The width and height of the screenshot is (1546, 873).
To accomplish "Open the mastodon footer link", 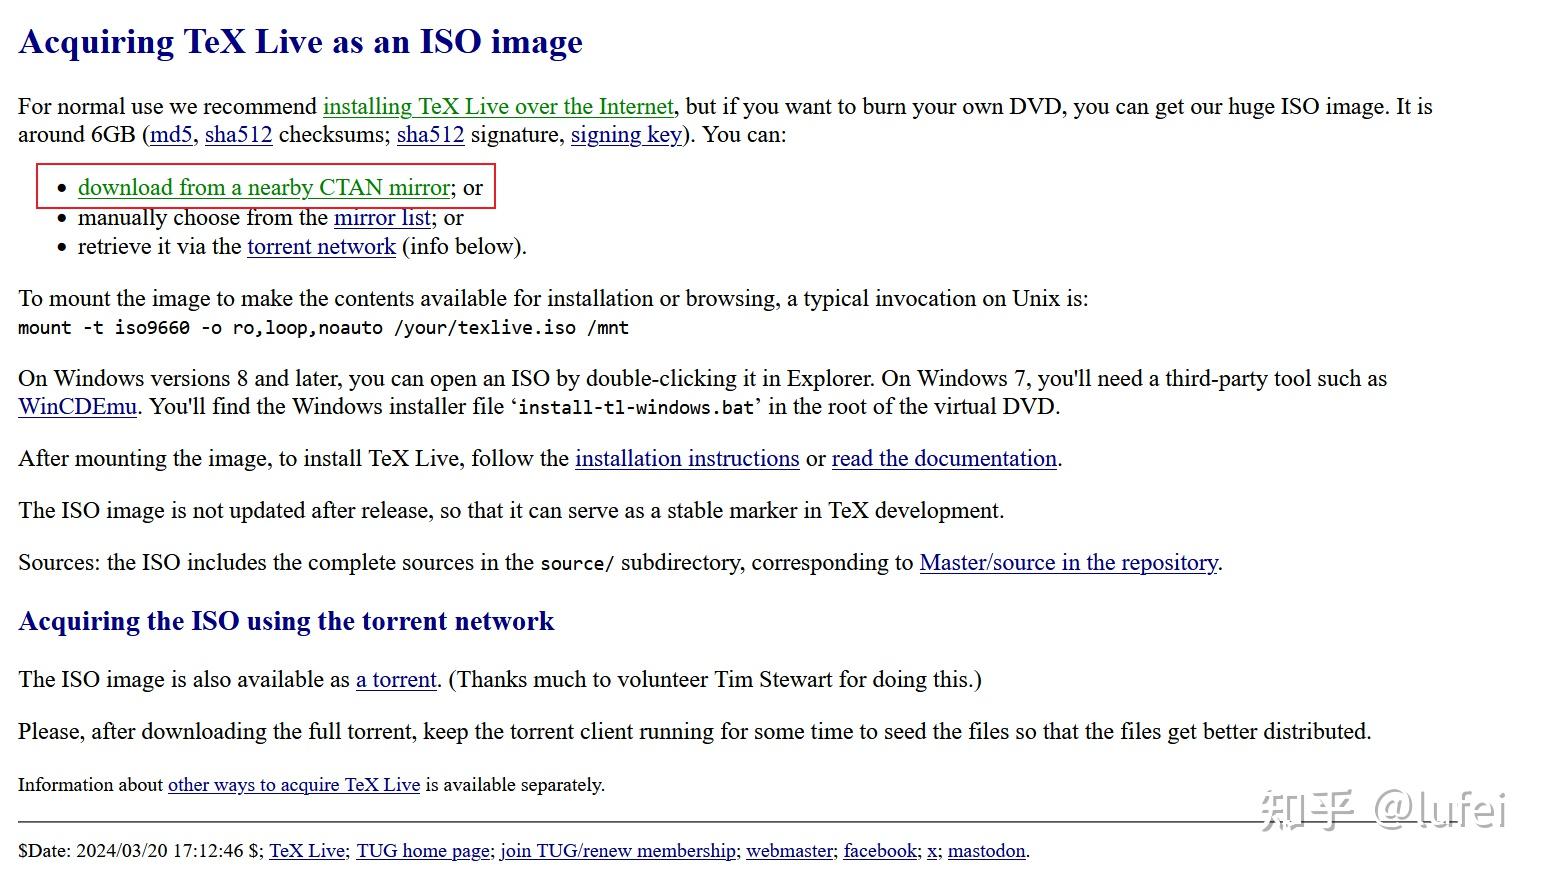I will (986, 851).
